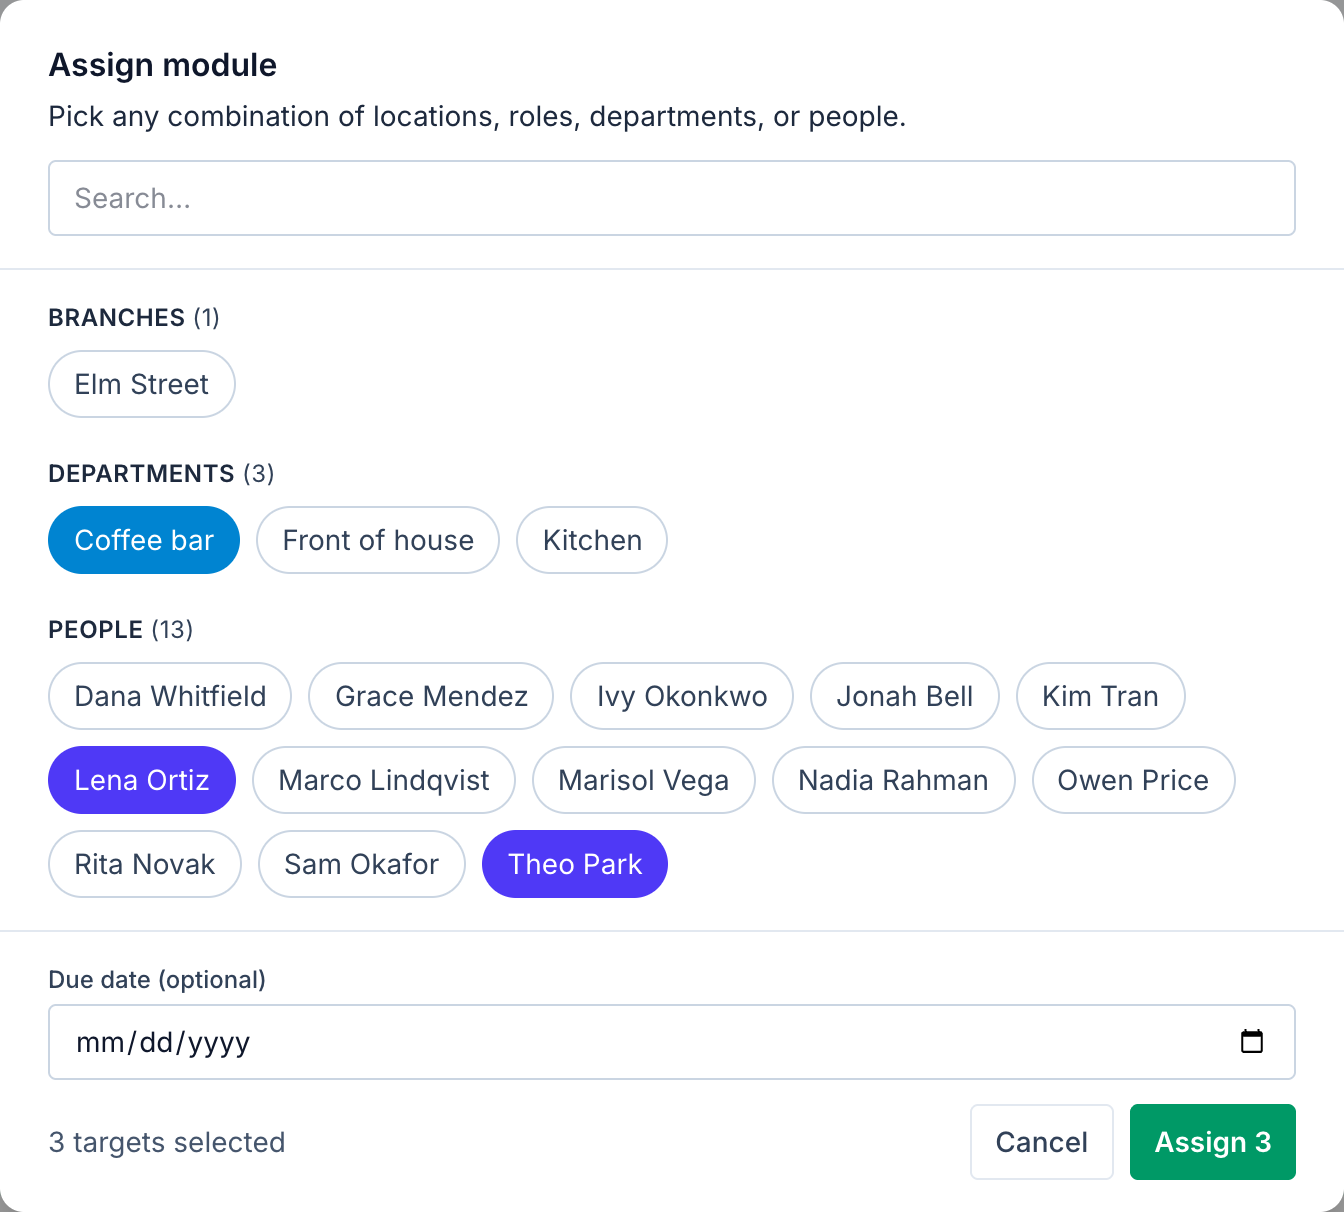Image resolution: width=1344 pixels, height=1212 pixels.
Task: Toggle the Kitchen department chip
Action: [592, 540]
